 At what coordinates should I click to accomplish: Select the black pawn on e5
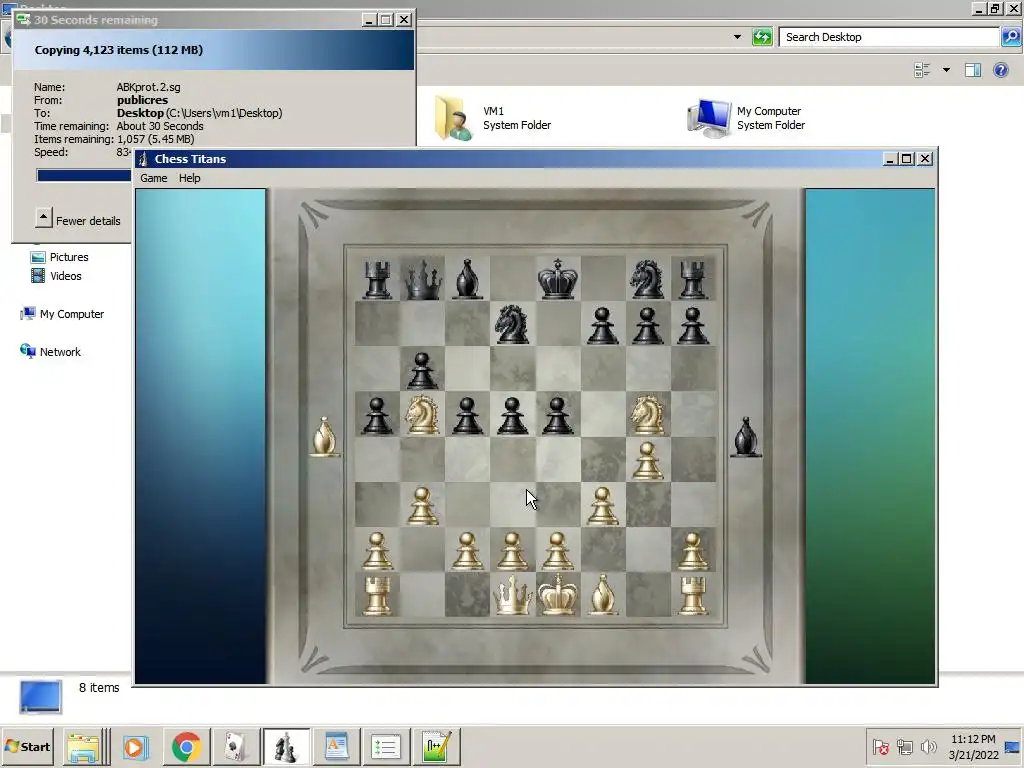[558, 415]
